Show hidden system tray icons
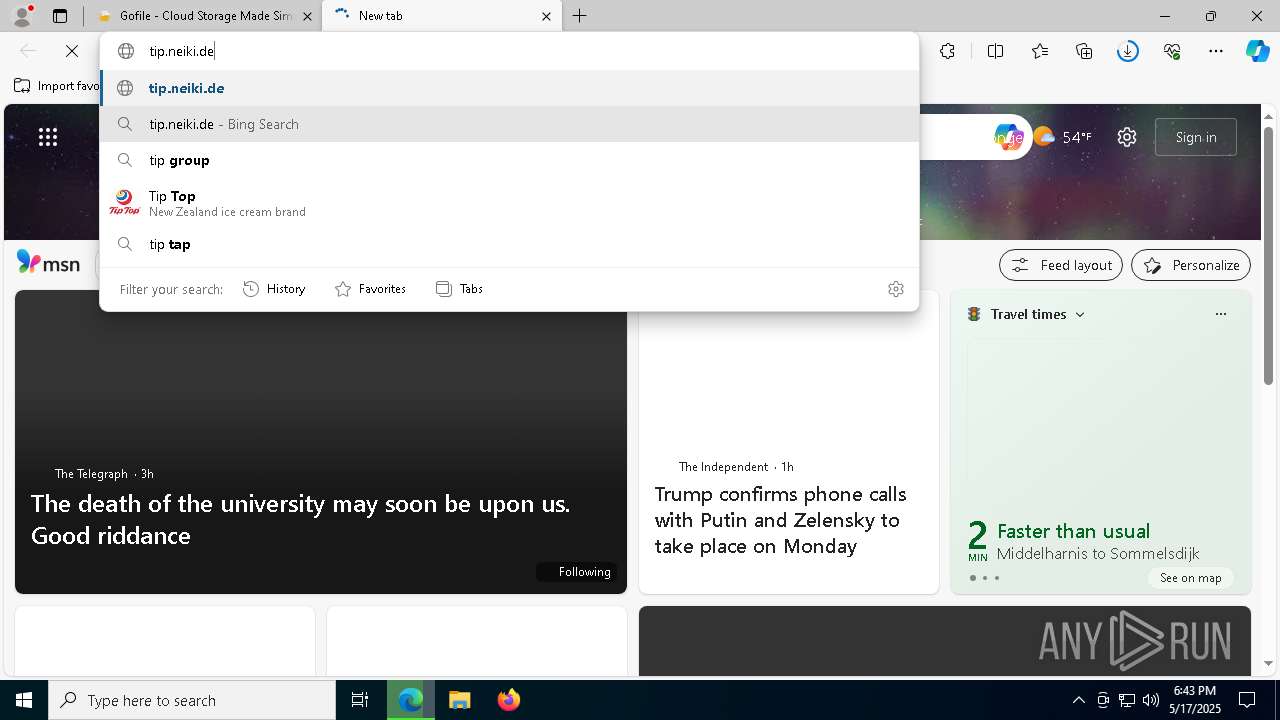 pyautogui.click(x=1078, y=700)
